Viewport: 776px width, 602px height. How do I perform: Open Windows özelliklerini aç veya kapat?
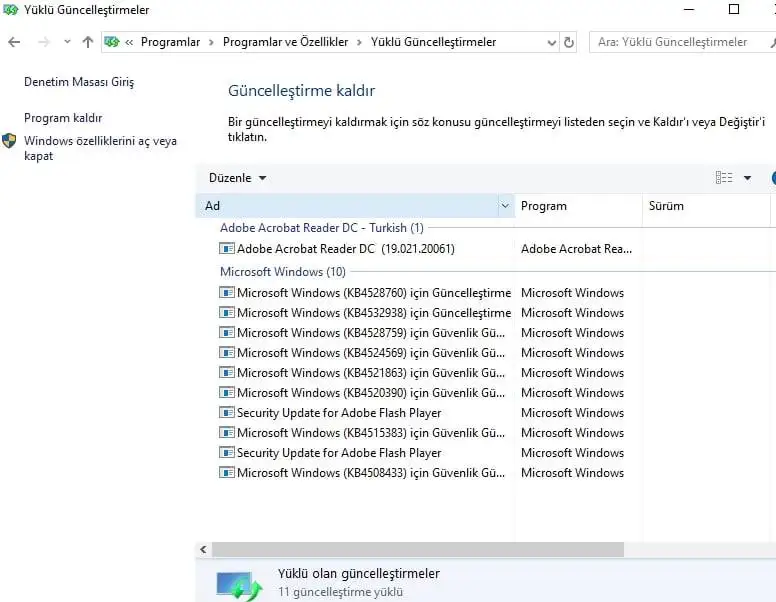(x=100, y=148)
